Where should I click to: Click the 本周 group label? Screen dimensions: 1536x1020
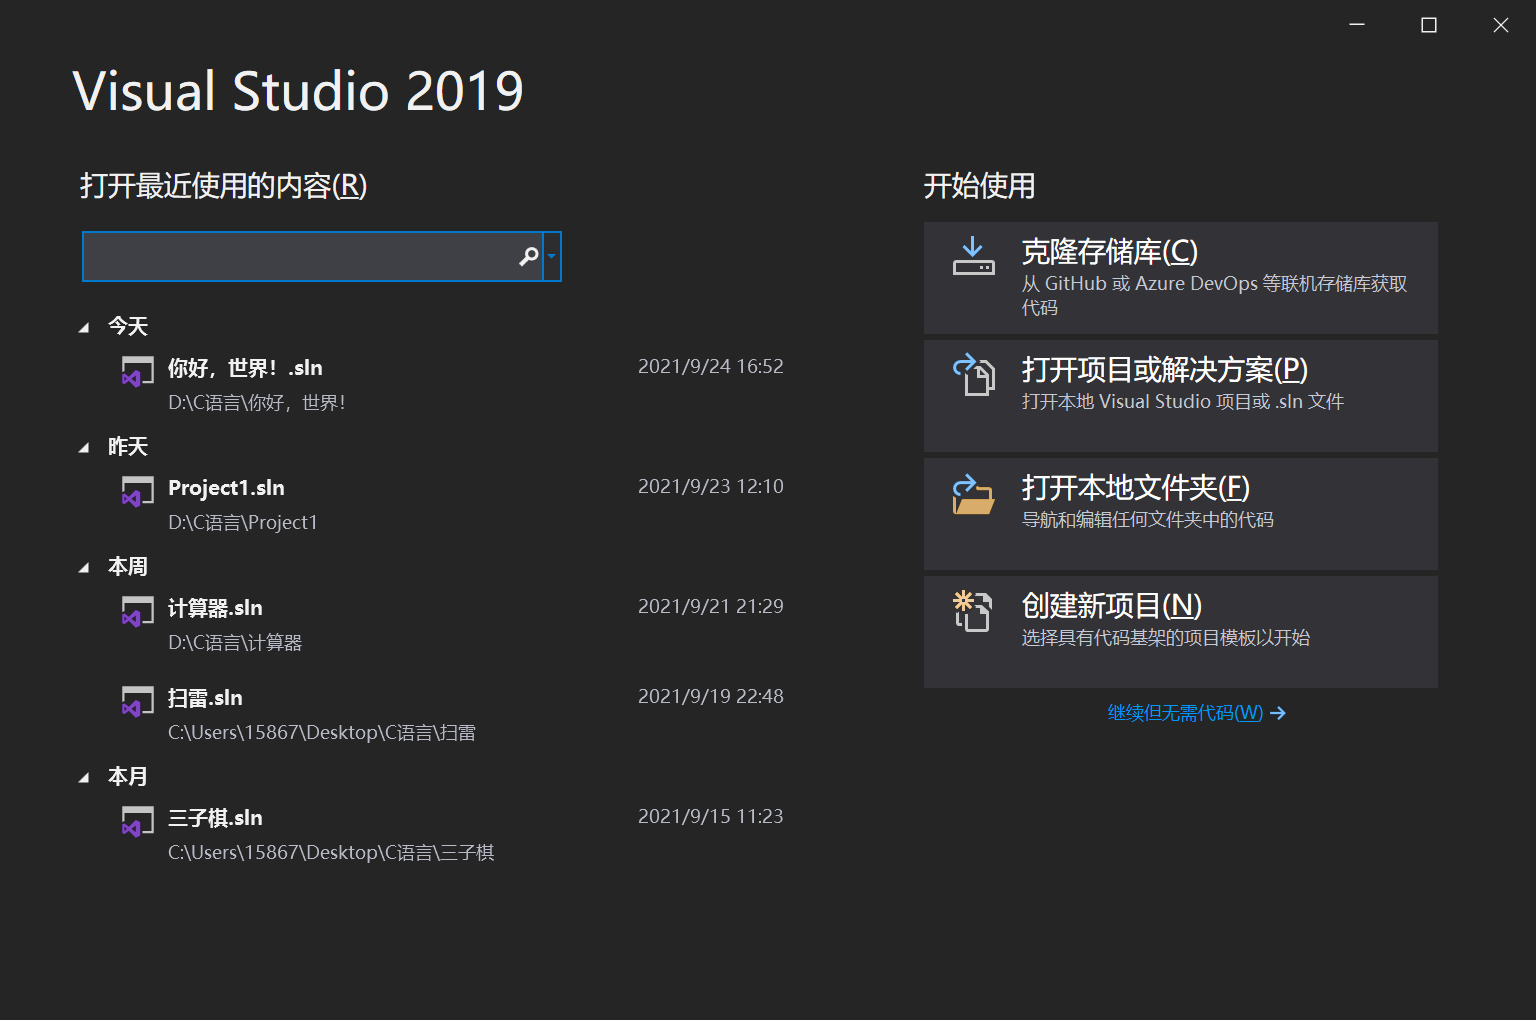click(x=128, y=567)
